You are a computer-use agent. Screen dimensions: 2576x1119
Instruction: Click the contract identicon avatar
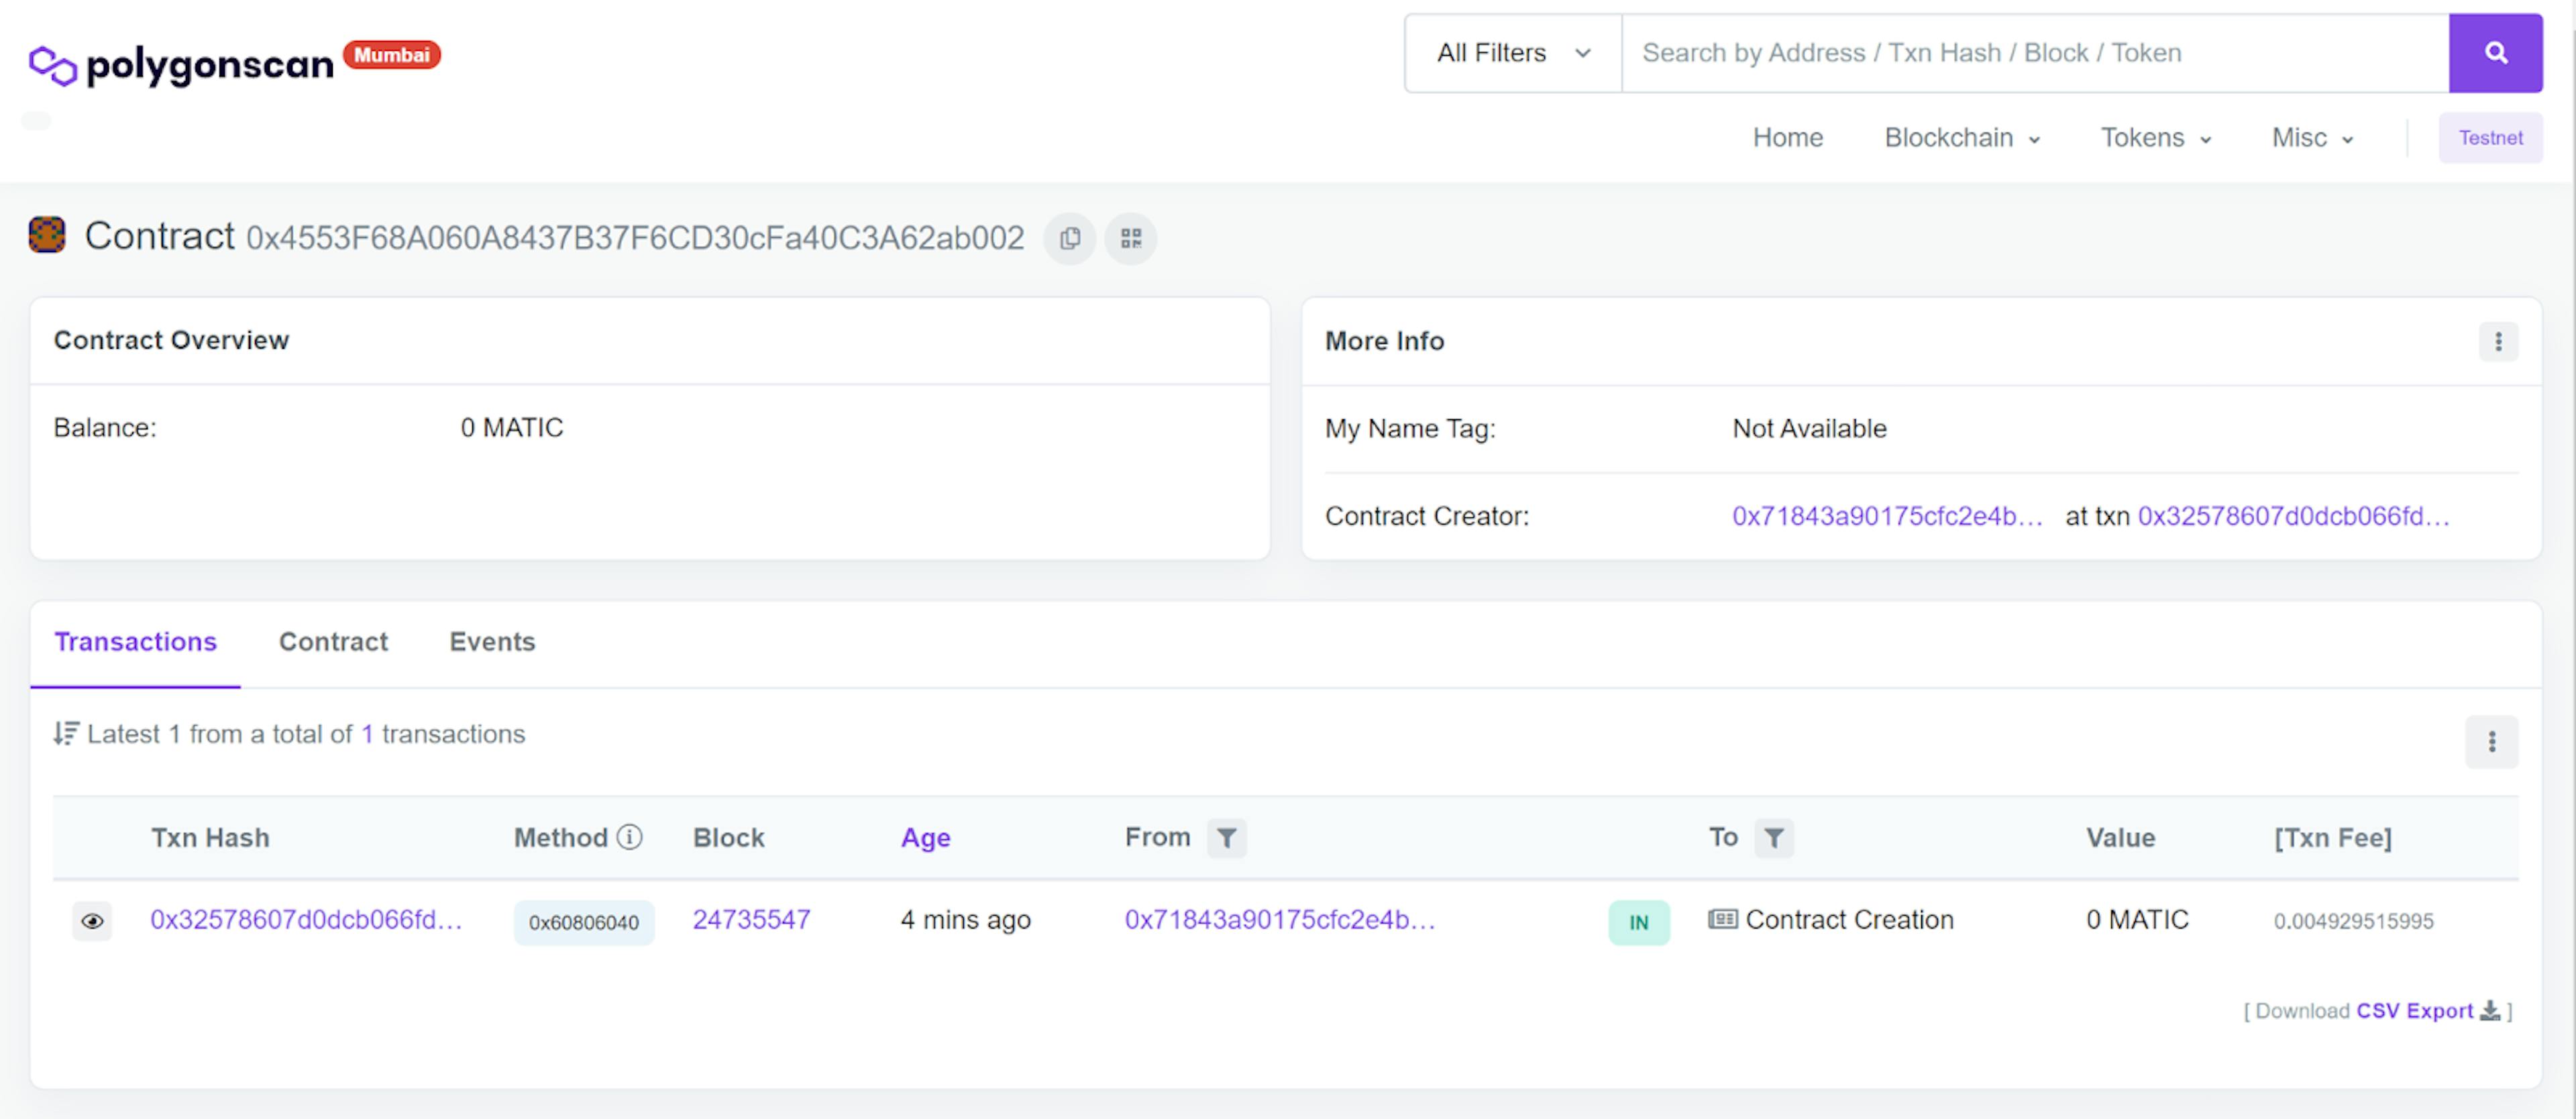pos(47,235)
